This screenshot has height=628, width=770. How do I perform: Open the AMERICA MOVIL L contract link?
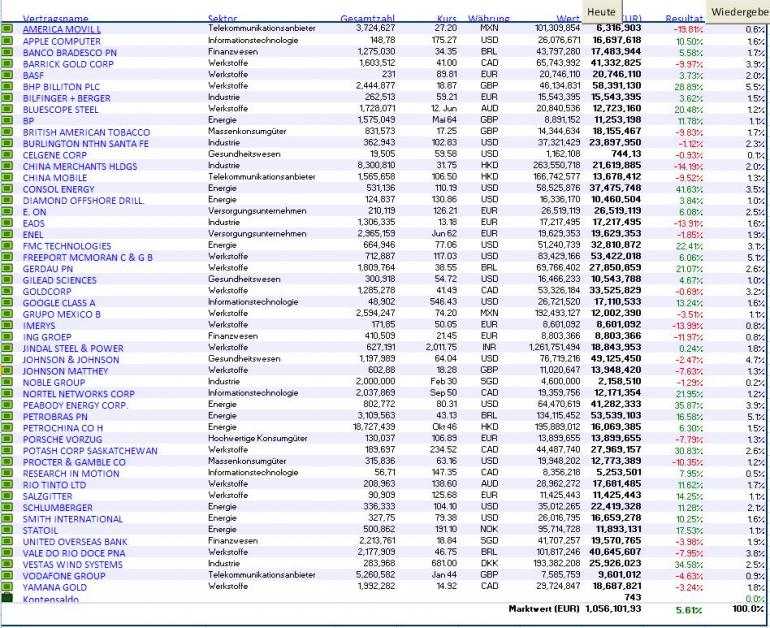pos(62,29)
